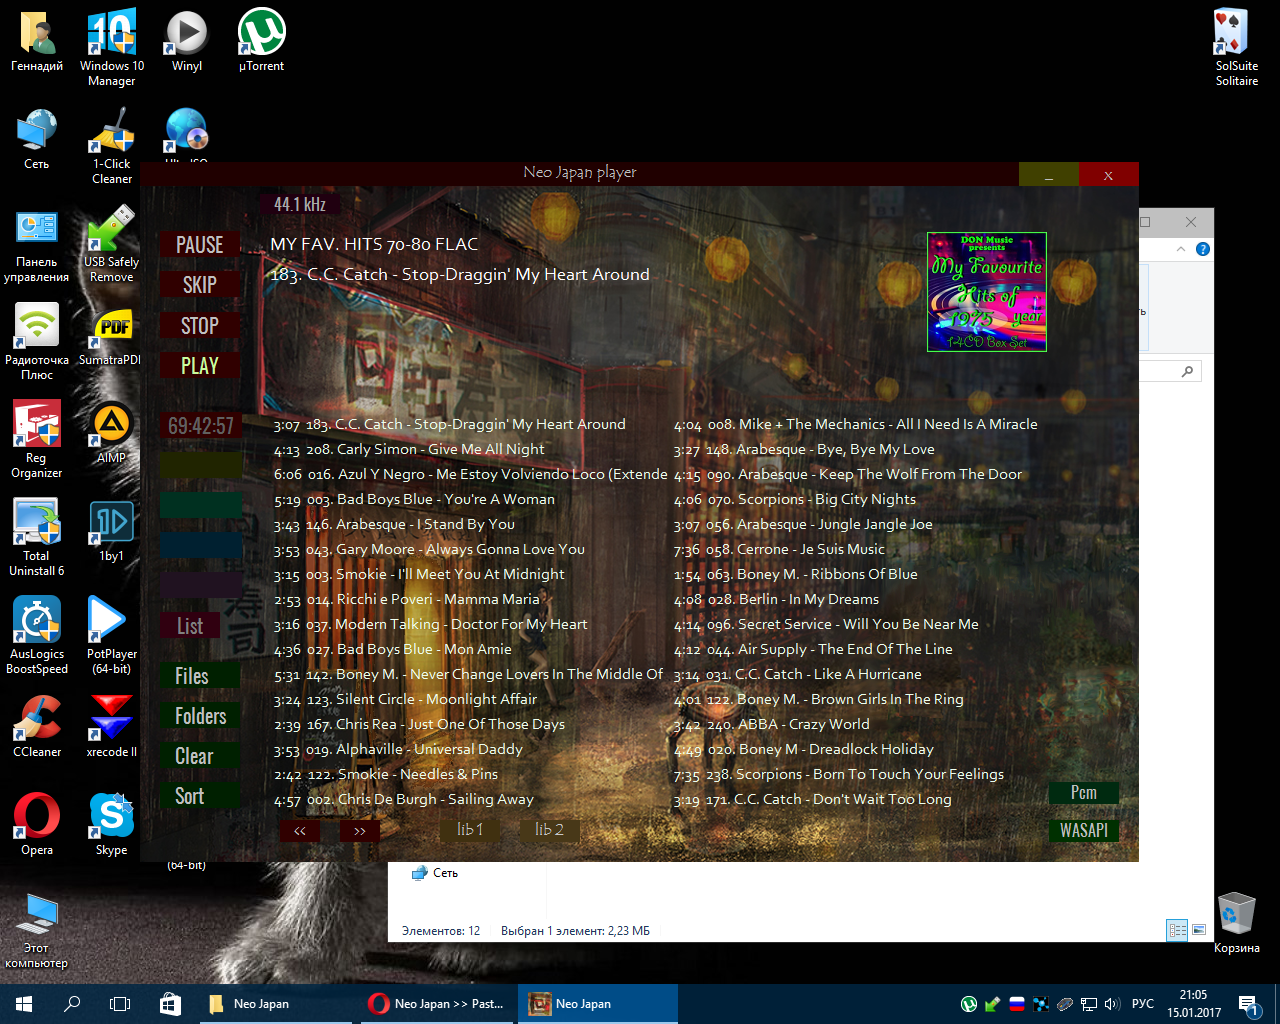Open the Windows Store taskbar icon
1280x1024 pixels.
click(x=170, y=1004)
